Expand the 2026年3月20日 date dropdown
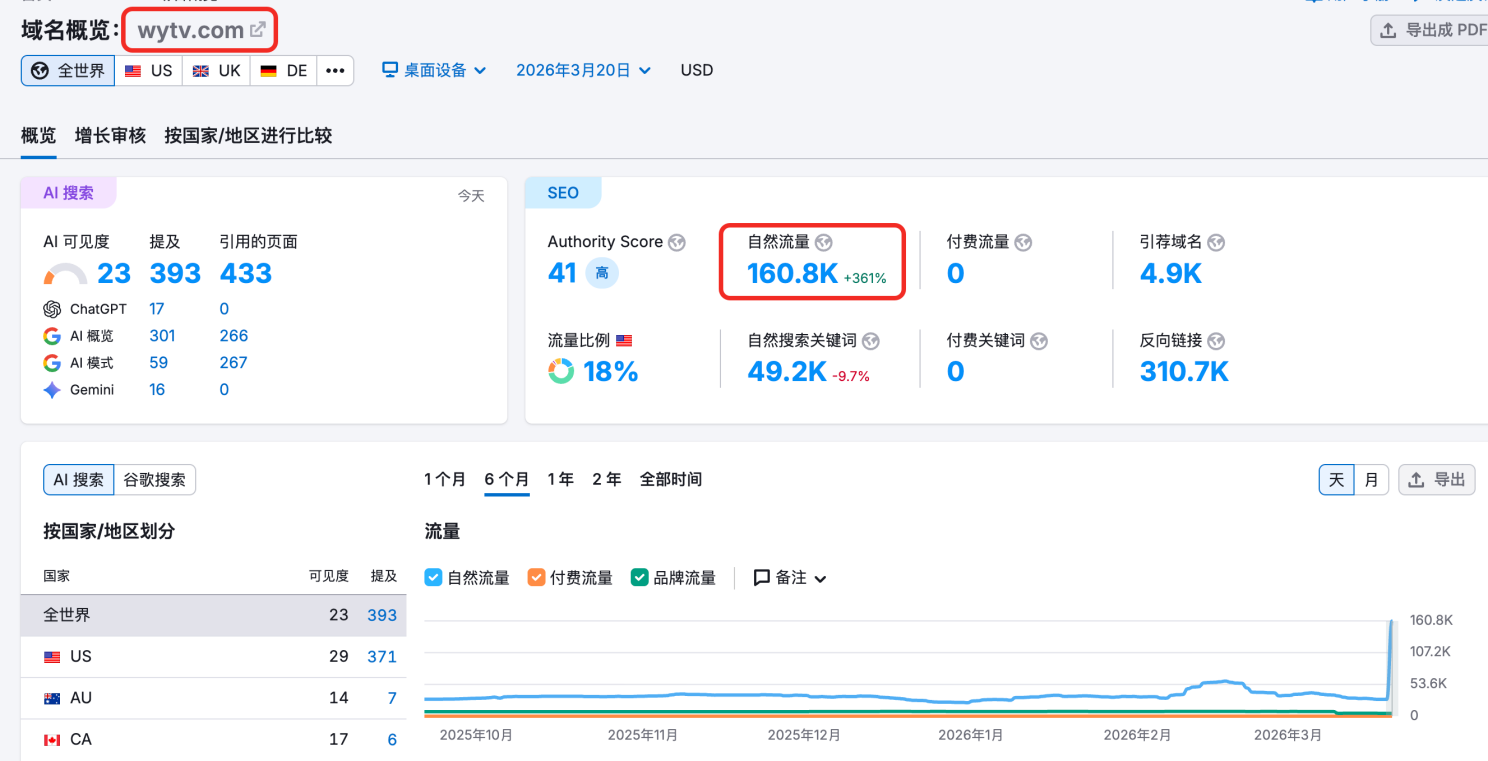This screenshot has height=761, width=1488. (583, 70)
